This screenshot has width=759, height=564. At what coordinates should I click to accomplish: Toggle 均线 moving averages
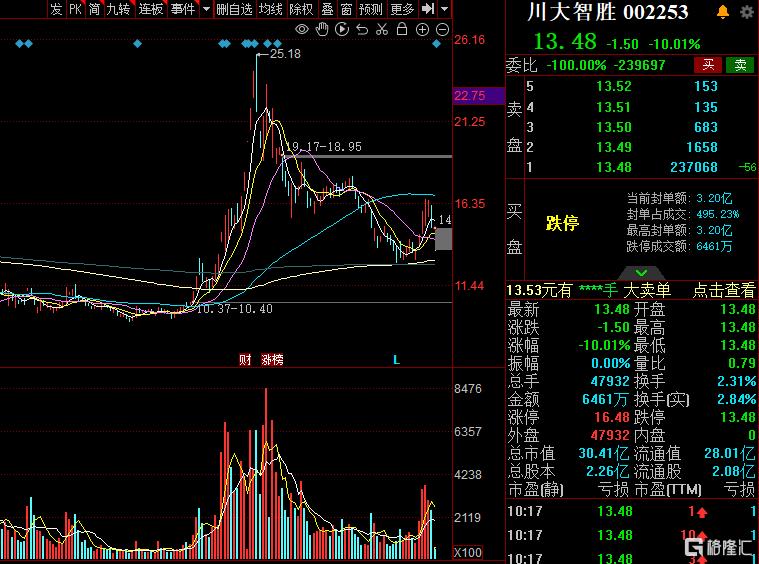click(x=270, y=9)
